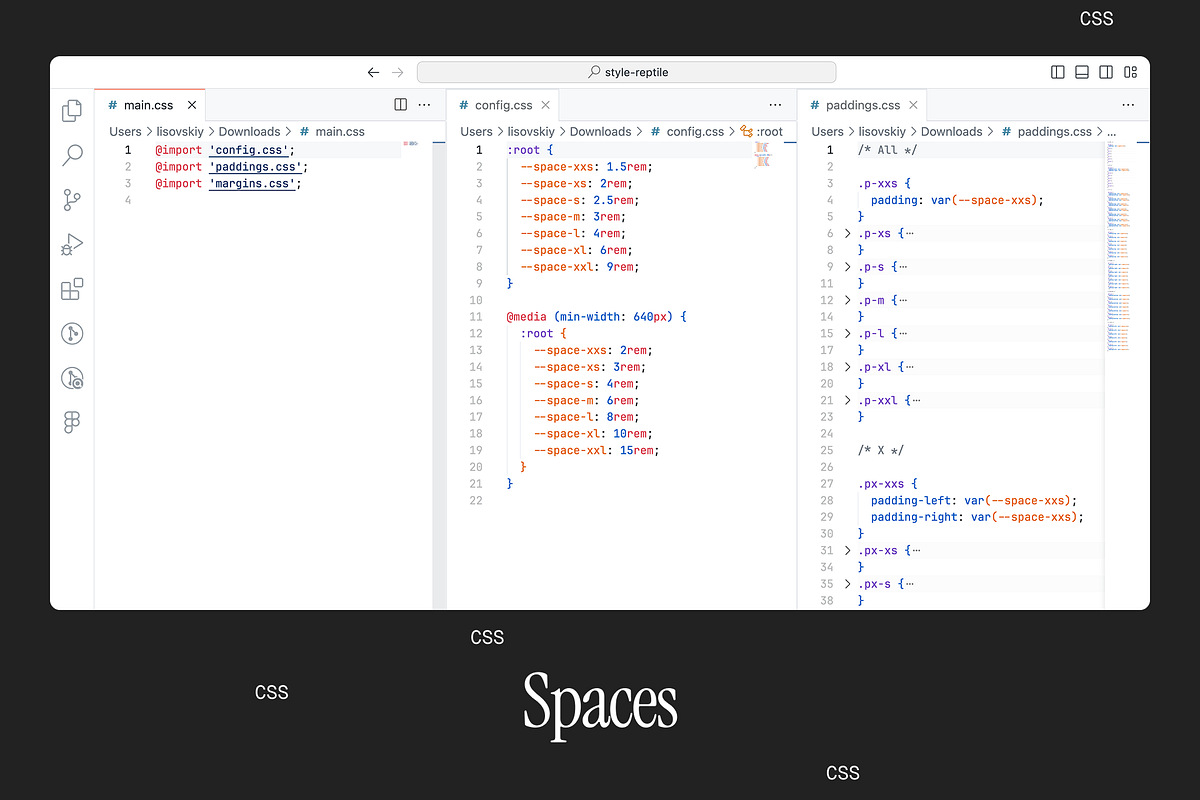Click the style-reptile search field

coord(626,72)
